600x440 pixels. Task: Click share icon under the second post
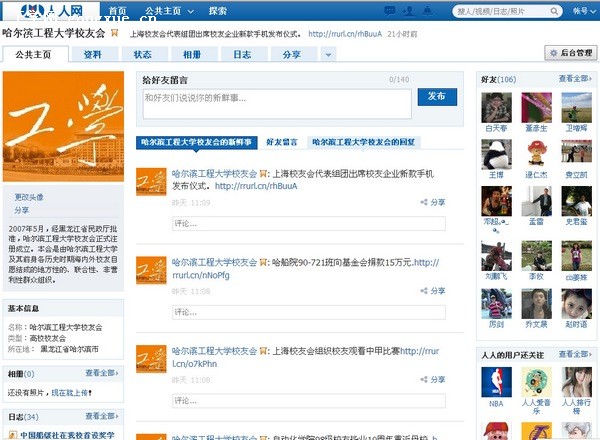[x=433, y=292]
